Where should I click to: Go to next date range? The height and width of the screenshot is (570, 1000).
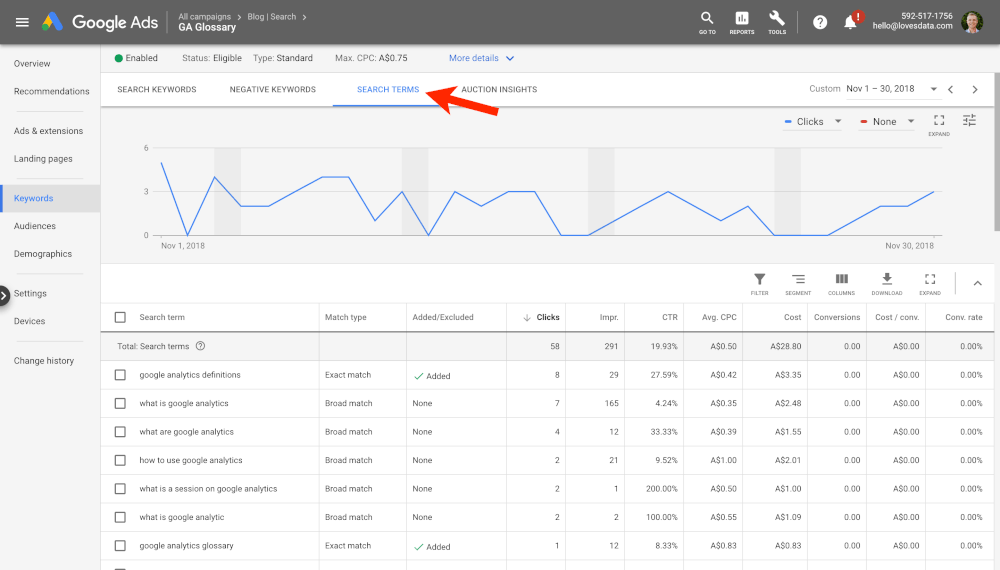click(x=974, y=89)
